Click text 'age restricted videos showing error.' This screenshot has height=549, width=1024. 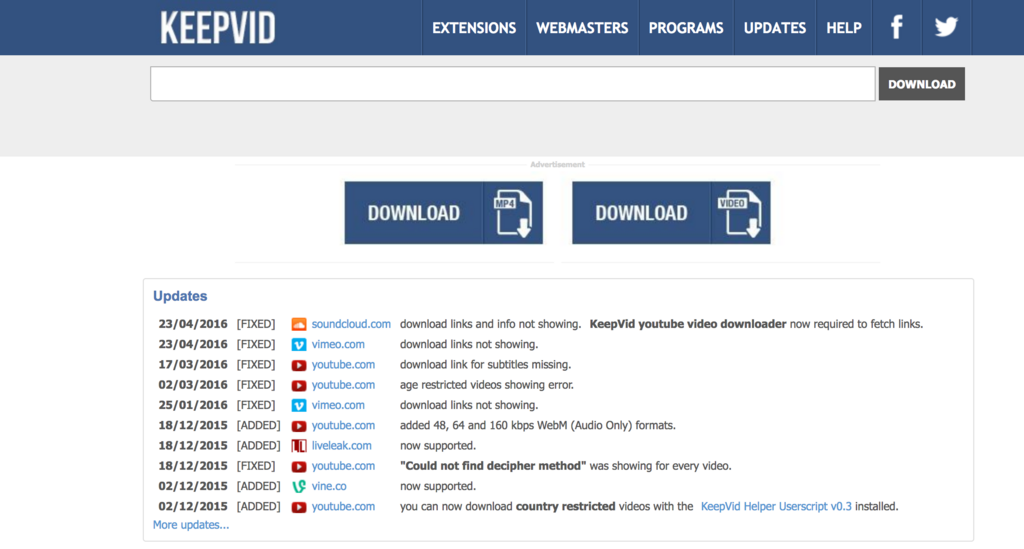pyautogui.click(x=487, y=384)
